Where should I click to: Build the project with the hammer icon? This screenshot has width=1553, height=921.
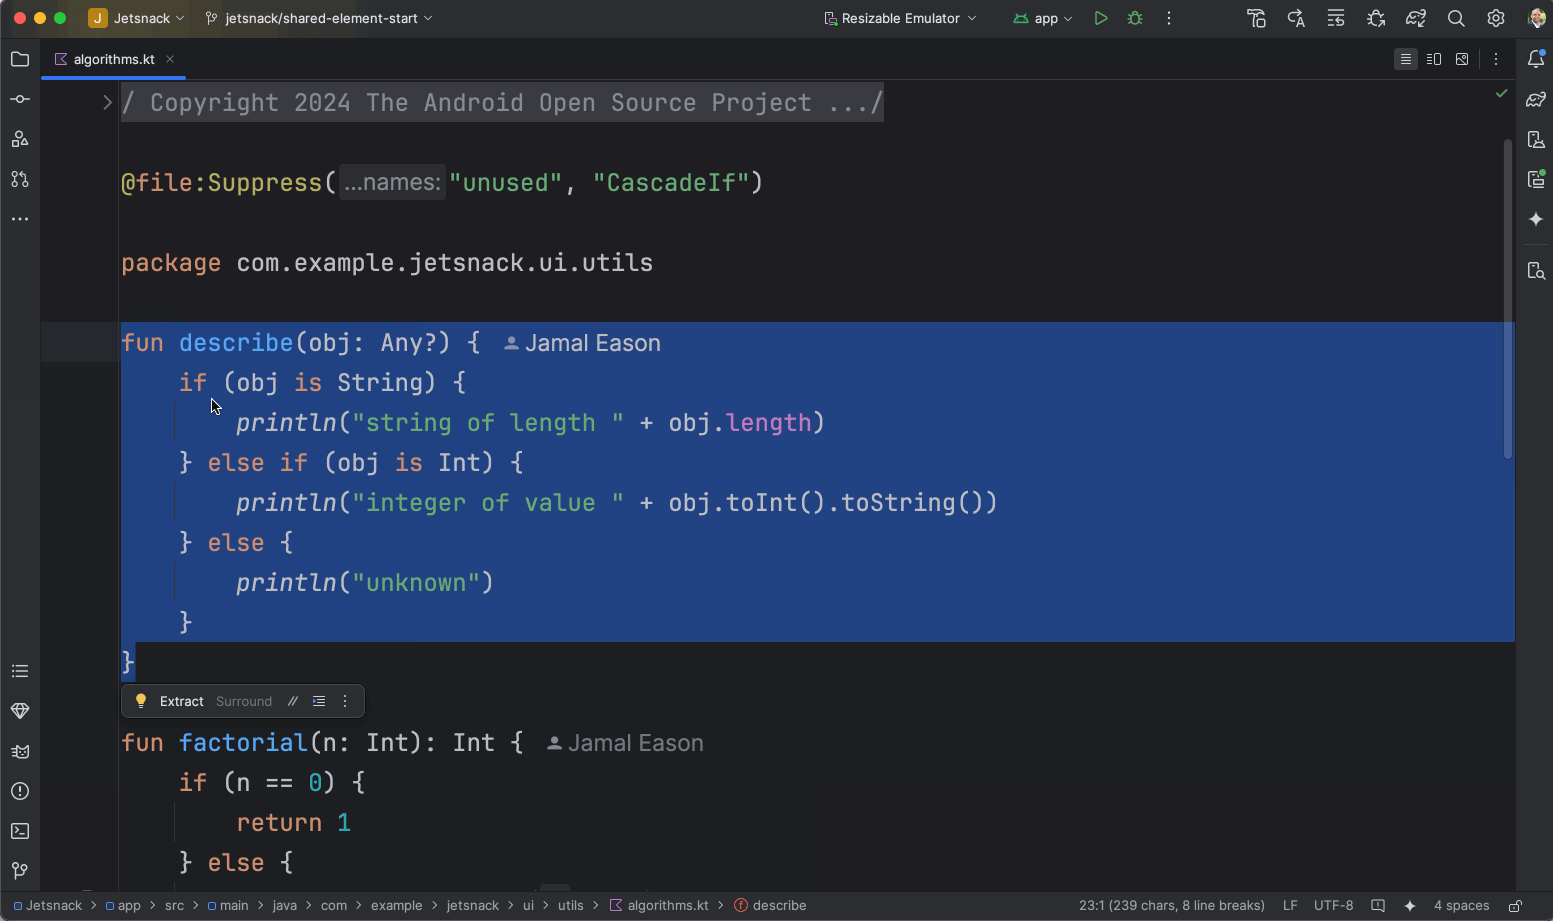(x=1257, y=18)
